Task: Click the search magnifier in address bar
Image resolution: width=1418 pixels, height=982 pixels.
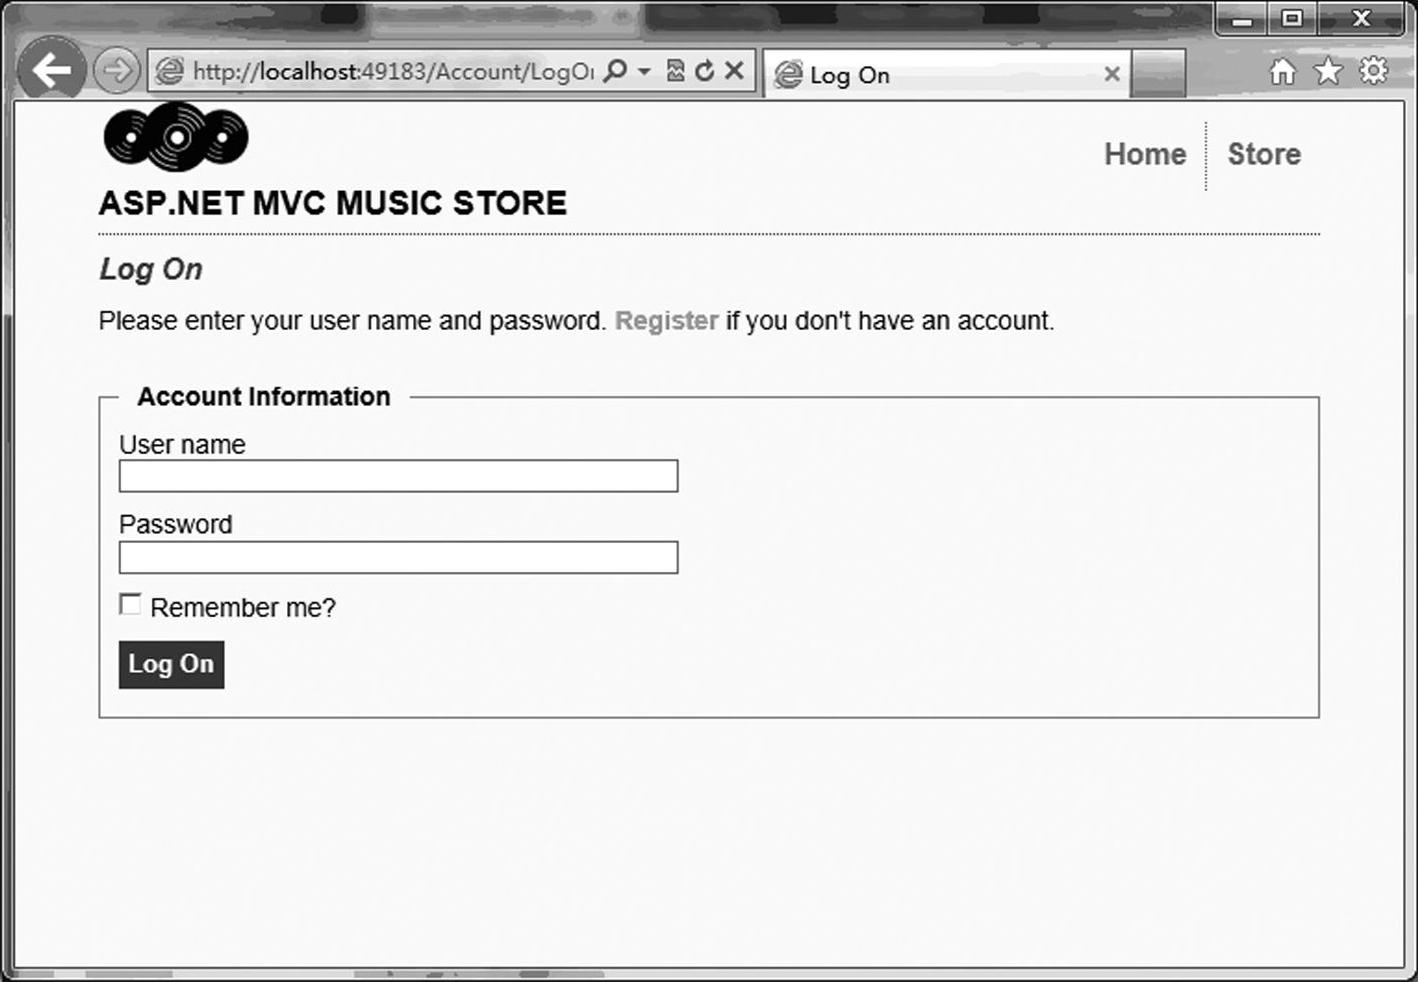Action: click(617, 70)
